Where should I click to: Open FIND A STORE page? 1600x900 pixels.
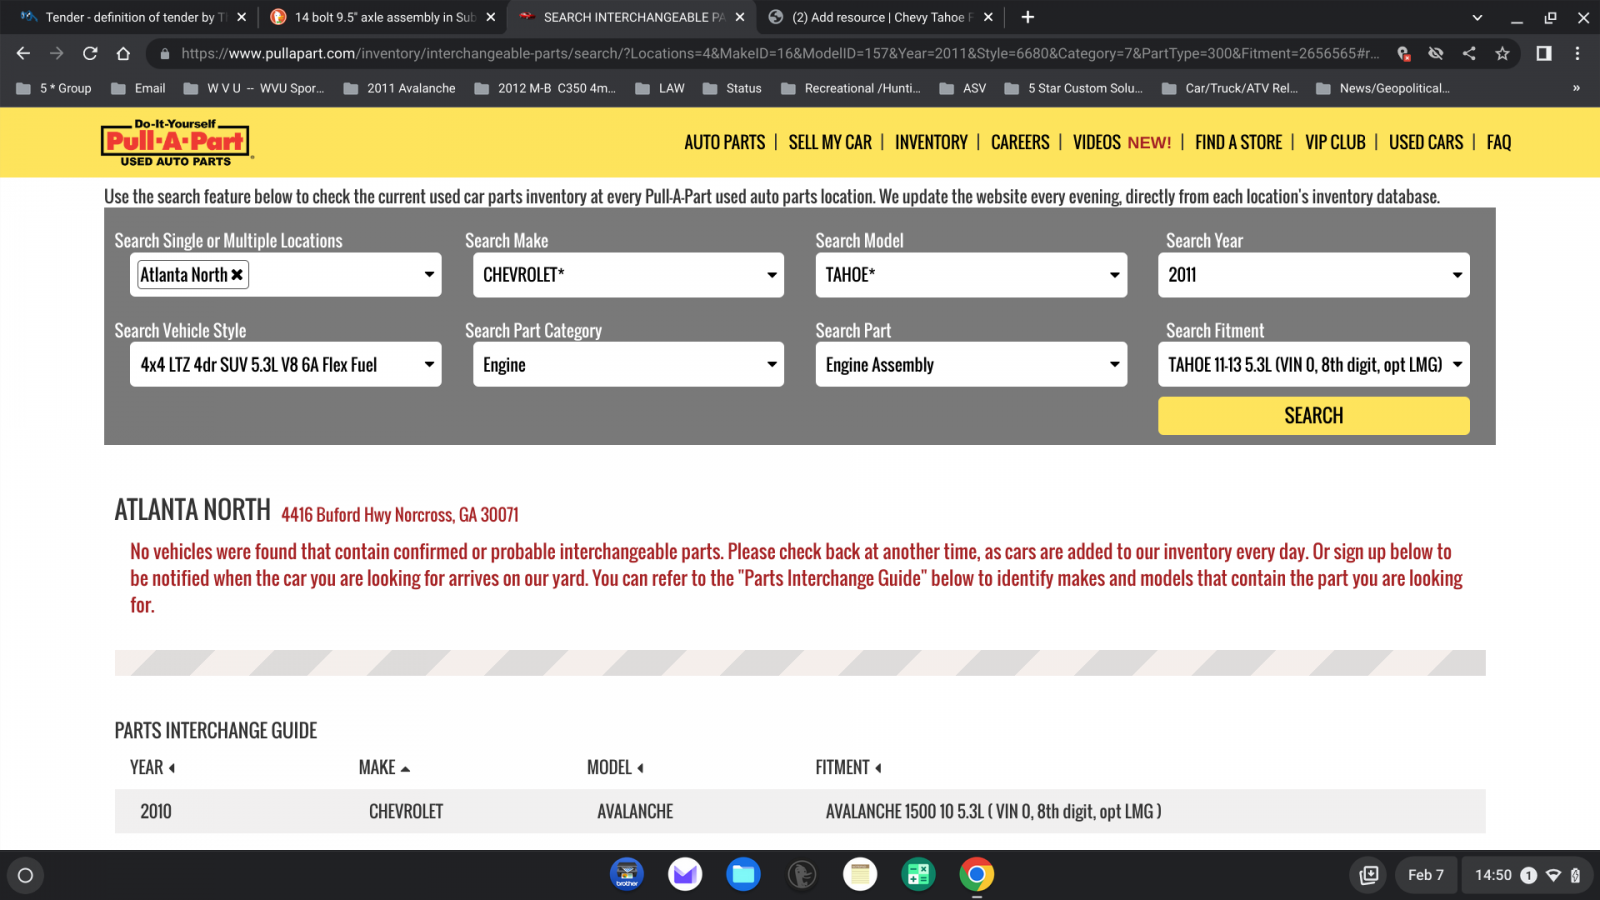1238,142
